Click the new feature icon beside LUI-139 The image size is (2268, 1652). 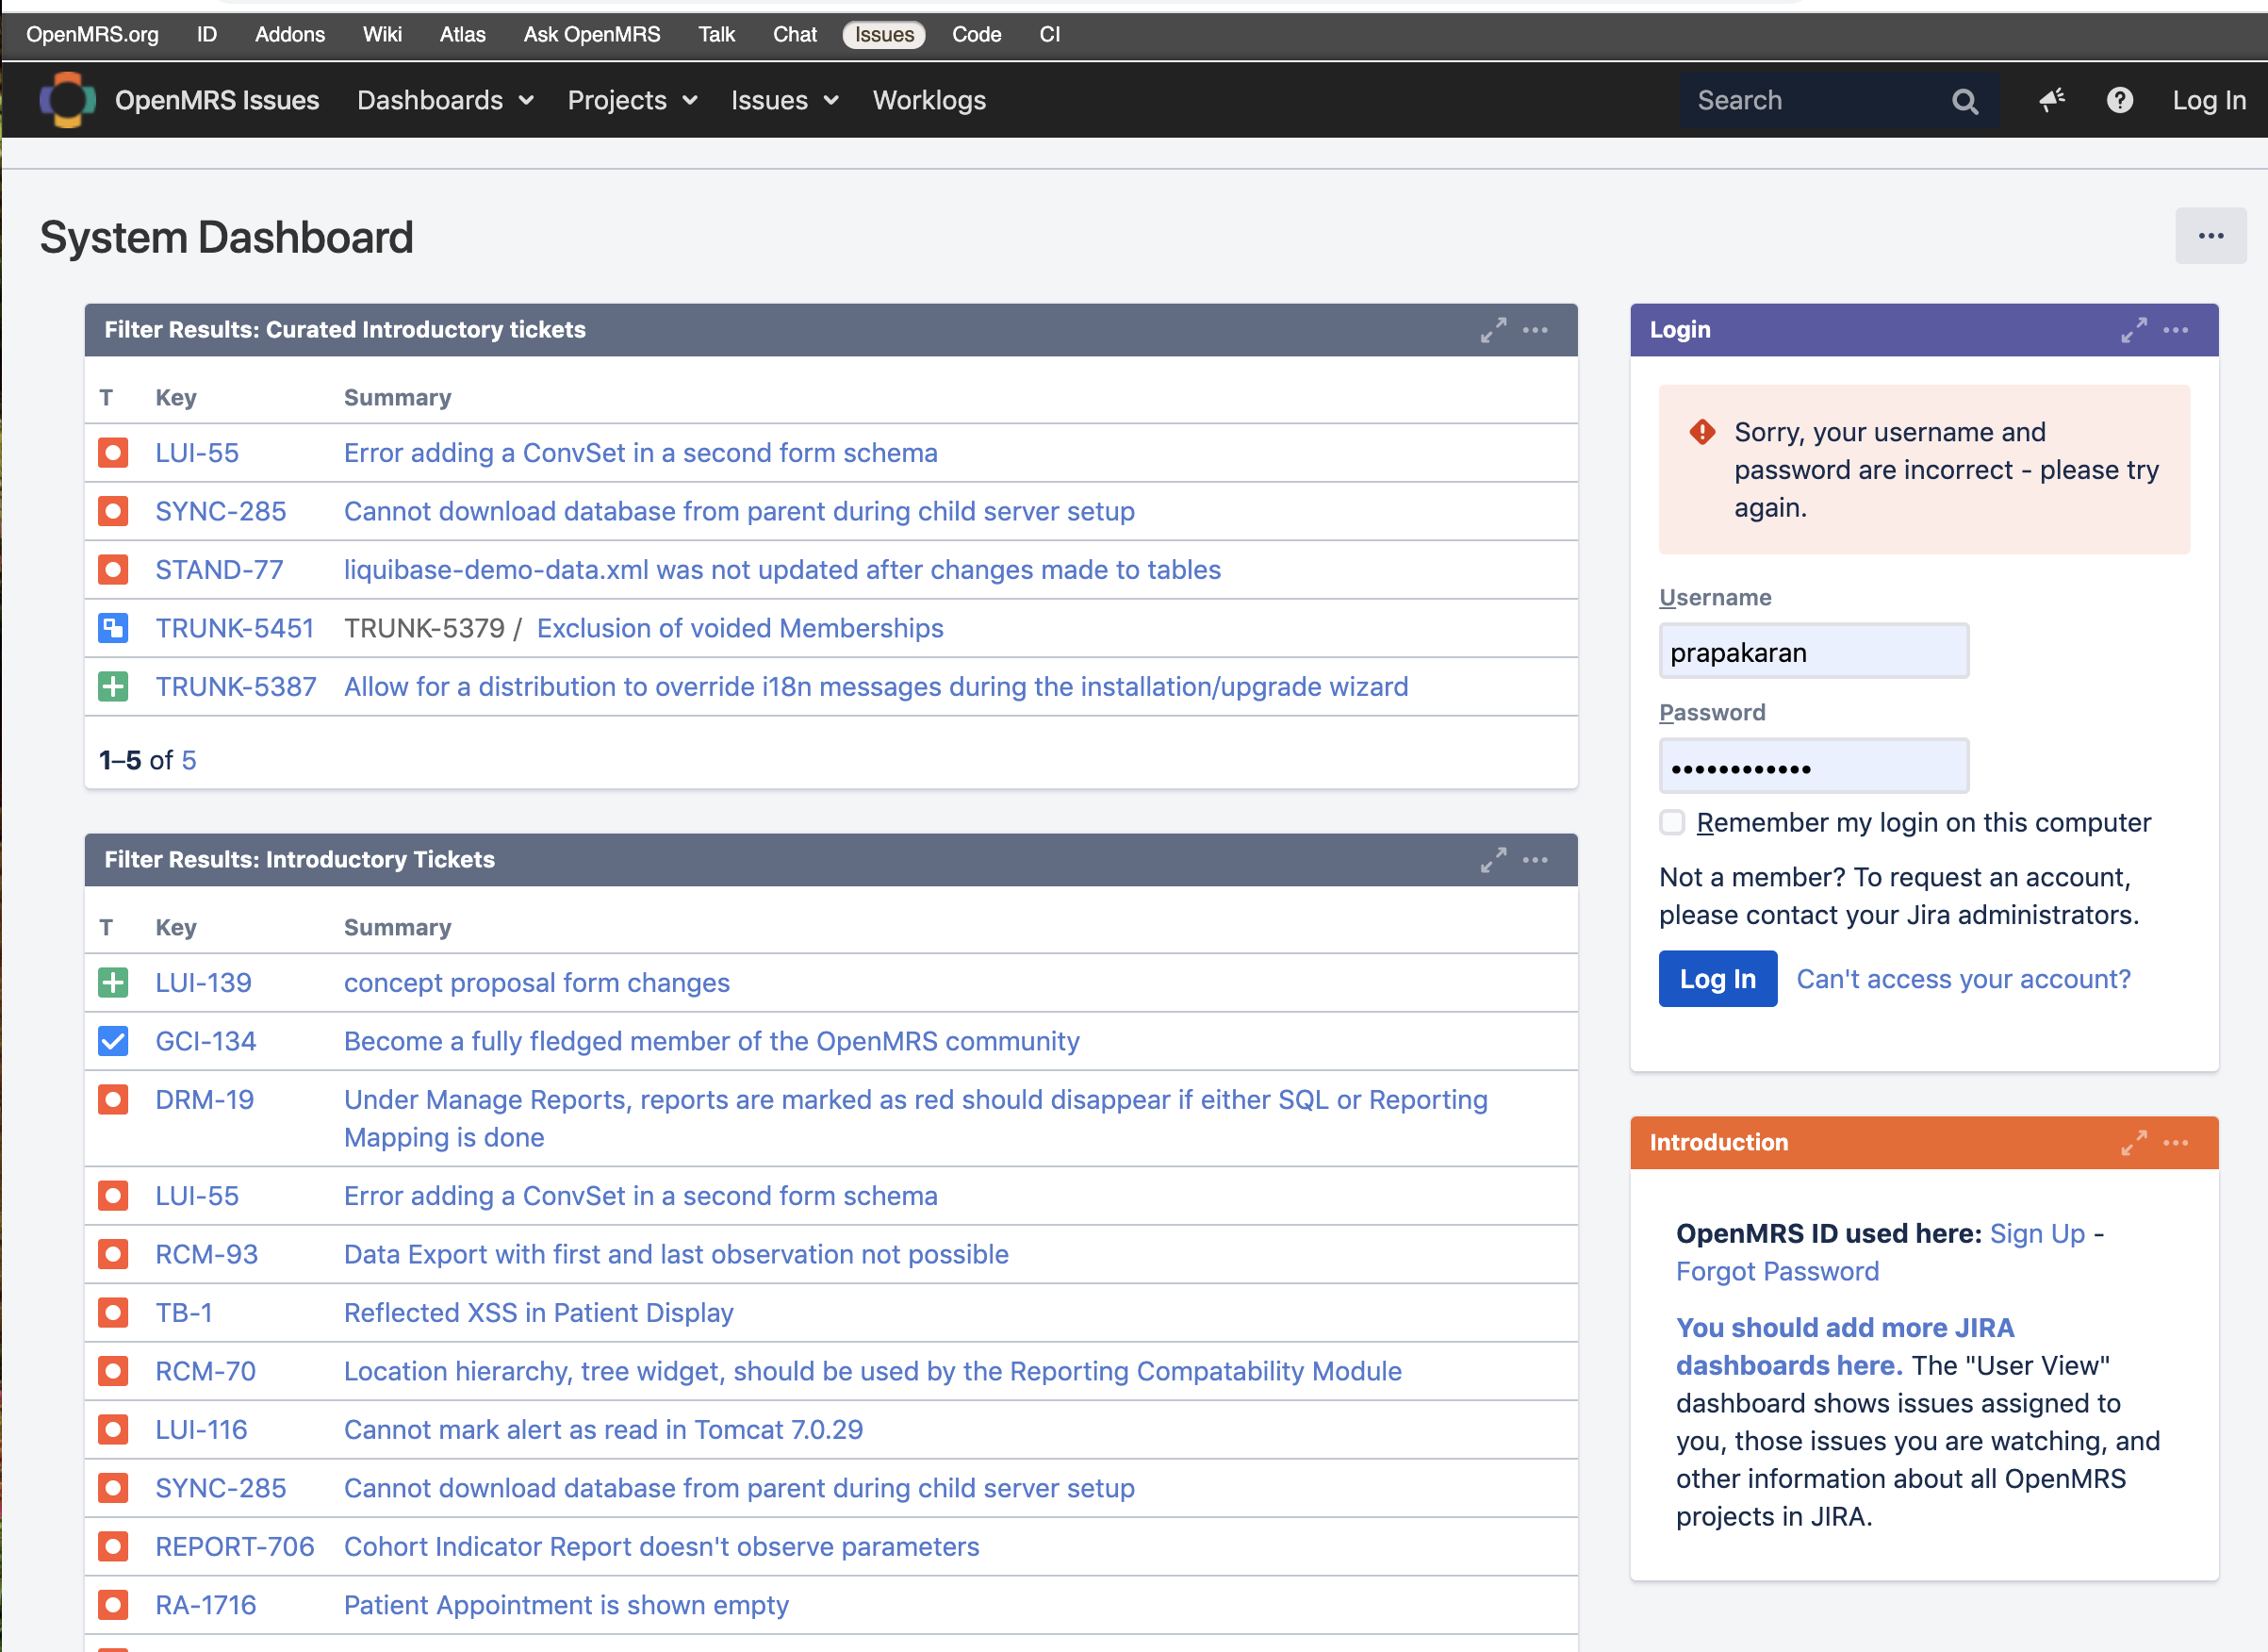point(113,983)
